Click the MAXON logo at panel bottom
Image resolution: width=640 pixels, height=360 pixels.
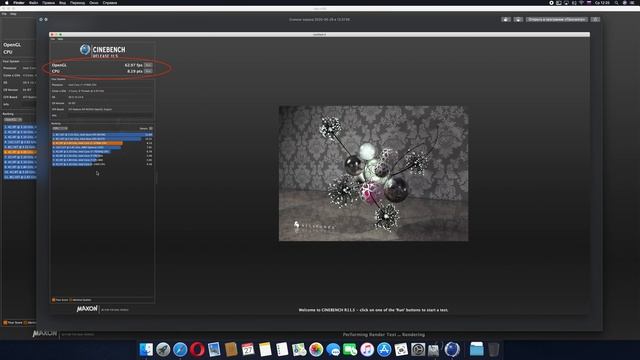point(87,309)
